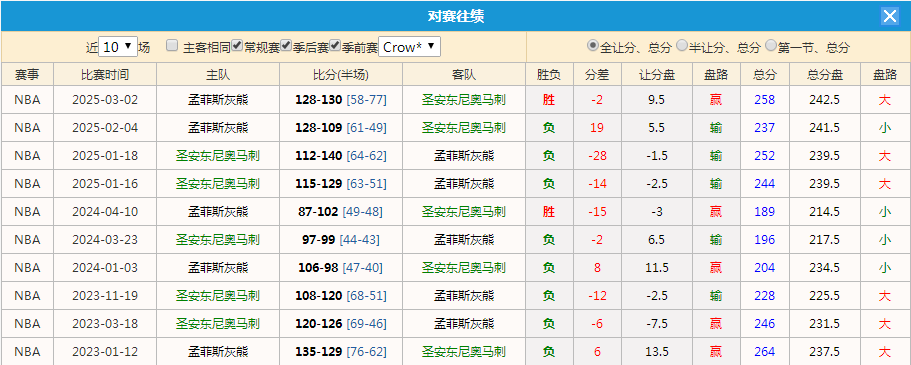Screen dimensions: 911x365
Task: Click the 比赛时间 column header
Action: [x=105, y=74]
